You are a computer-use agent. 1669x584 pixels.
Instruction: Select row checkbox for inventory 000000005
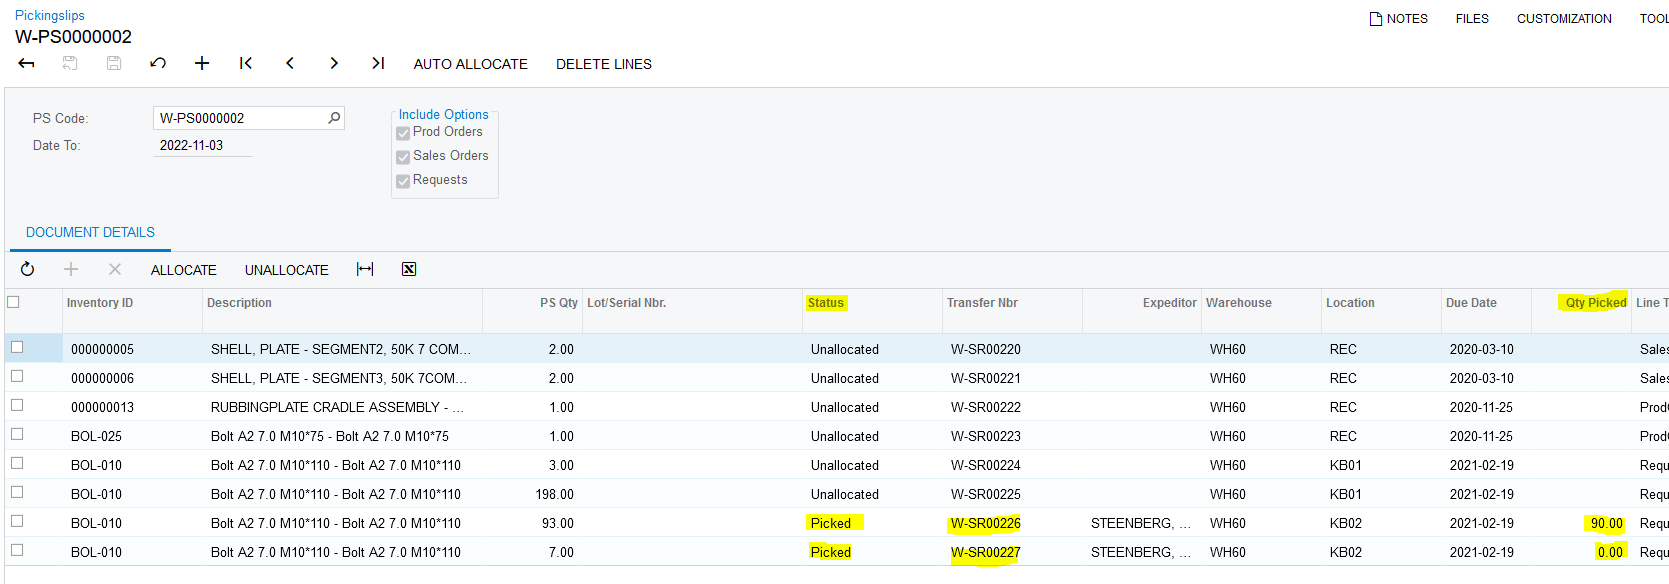(x=17, y=347)
